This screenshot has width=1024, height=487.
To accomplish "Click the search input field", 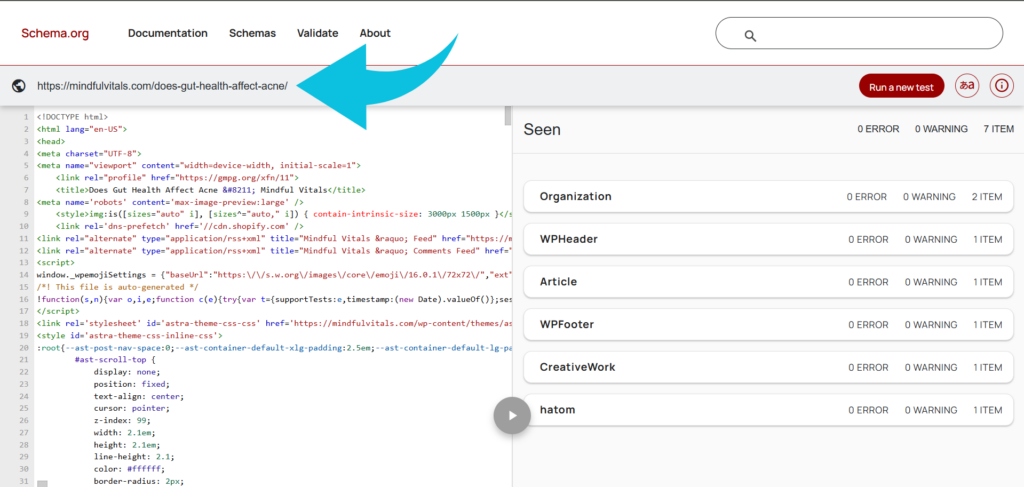I will pos(859,33).
